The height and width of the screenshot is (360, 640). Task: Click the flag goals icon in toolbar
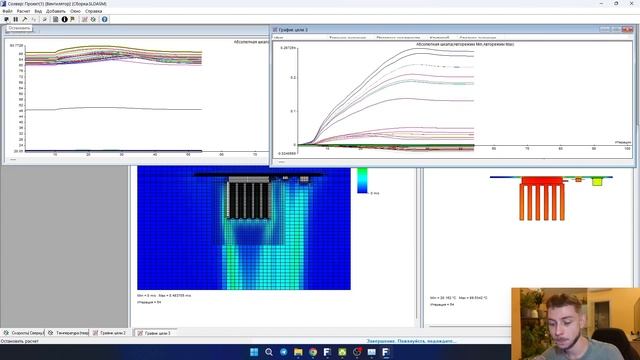click(x=73, y=19)
